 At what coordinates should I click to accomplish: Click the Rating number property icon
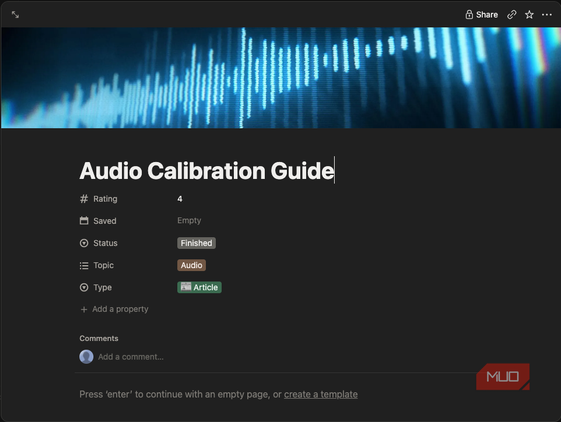tap(84, 199)
